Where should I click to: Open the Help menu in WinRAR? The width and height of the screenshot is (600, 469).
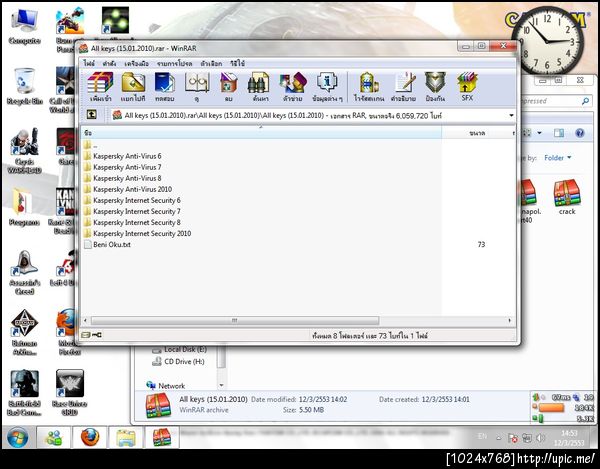(x=237, y=63)
